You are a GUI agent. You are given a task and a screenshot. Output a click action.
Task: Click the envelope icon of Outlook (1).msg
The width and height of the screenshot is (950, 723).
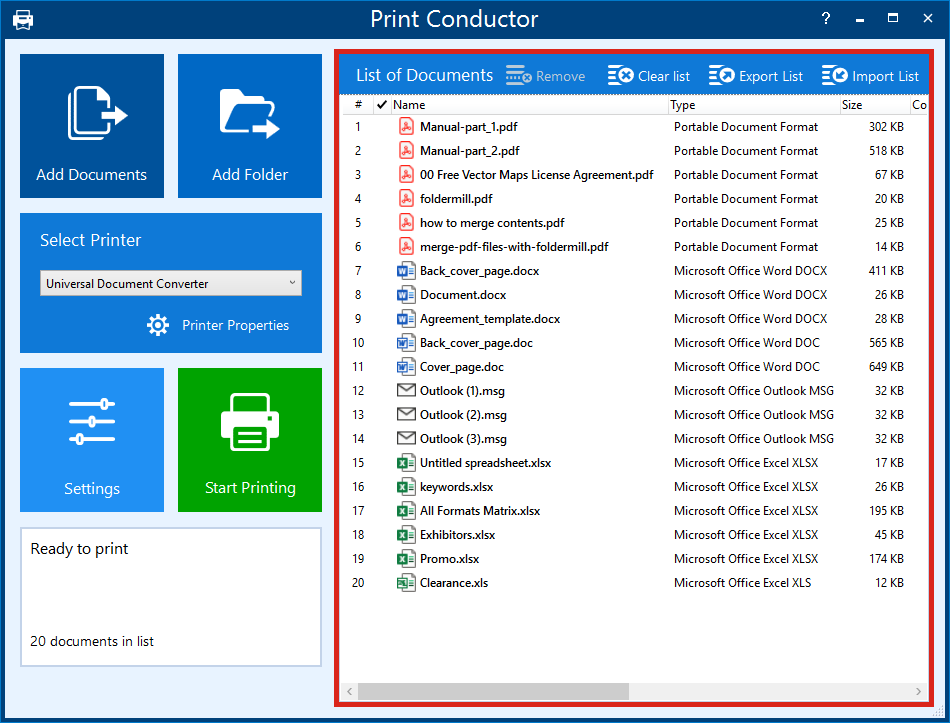(x=406, y=391)
